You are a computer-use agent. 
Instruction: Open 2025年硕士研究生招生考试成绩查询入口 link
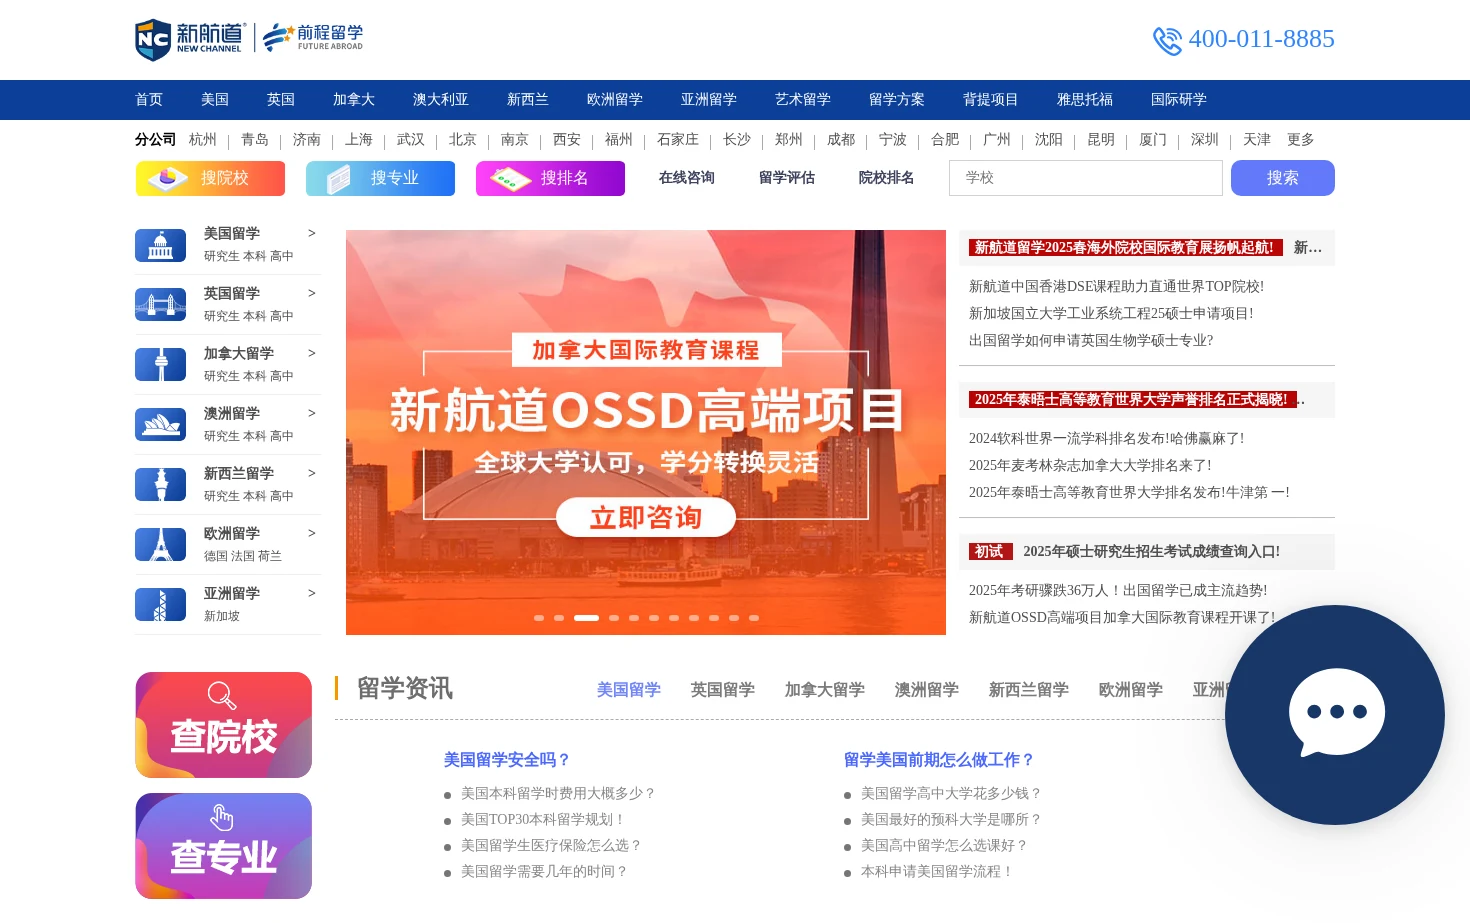point(1151,552)
